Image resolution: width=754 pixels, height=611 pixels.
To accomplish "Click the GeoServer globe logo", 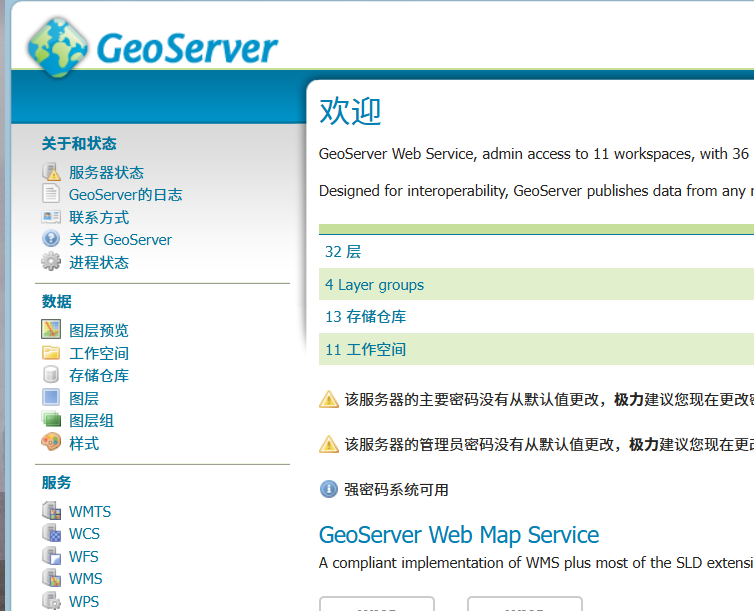I will click(58, 47).
